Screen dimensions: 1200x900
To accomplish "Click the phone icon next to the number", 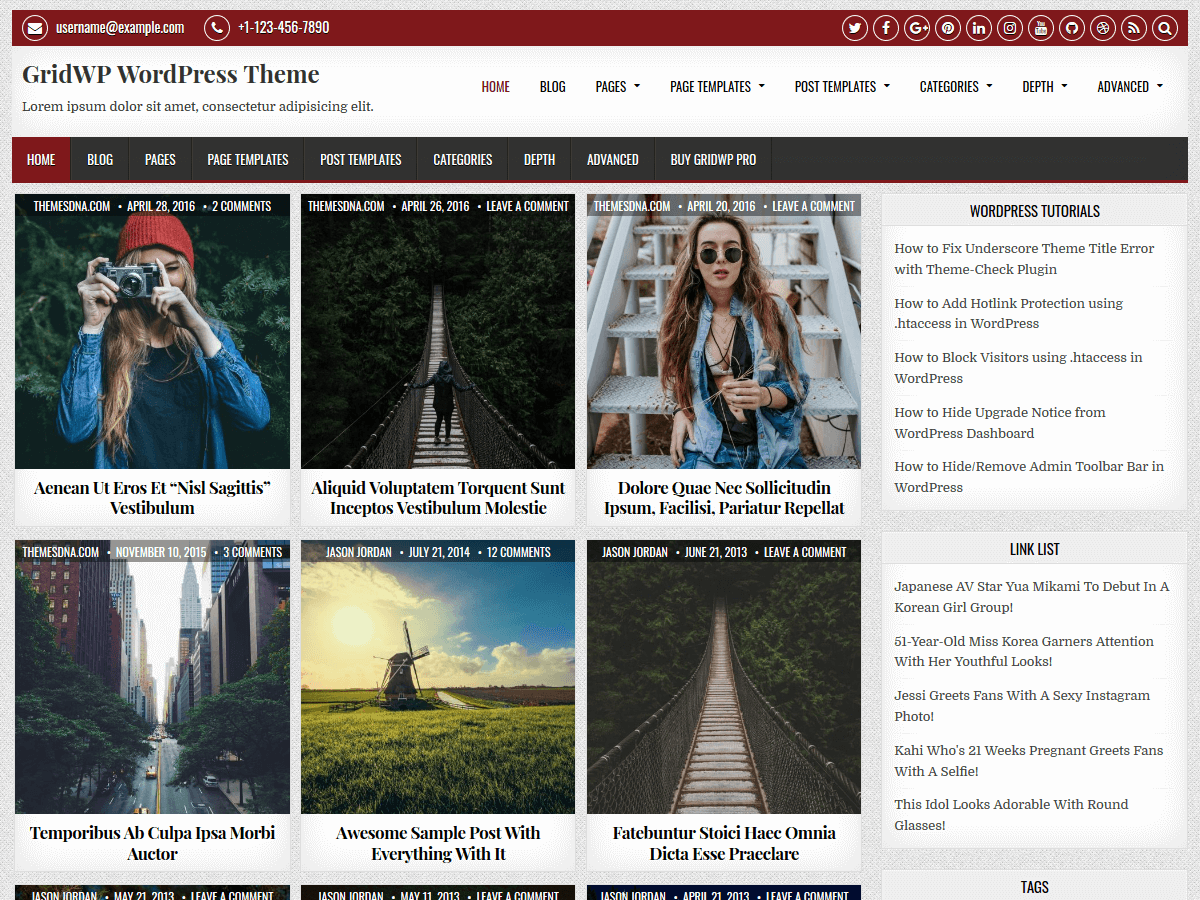I will pyautogui.click(x=216, y=28).
